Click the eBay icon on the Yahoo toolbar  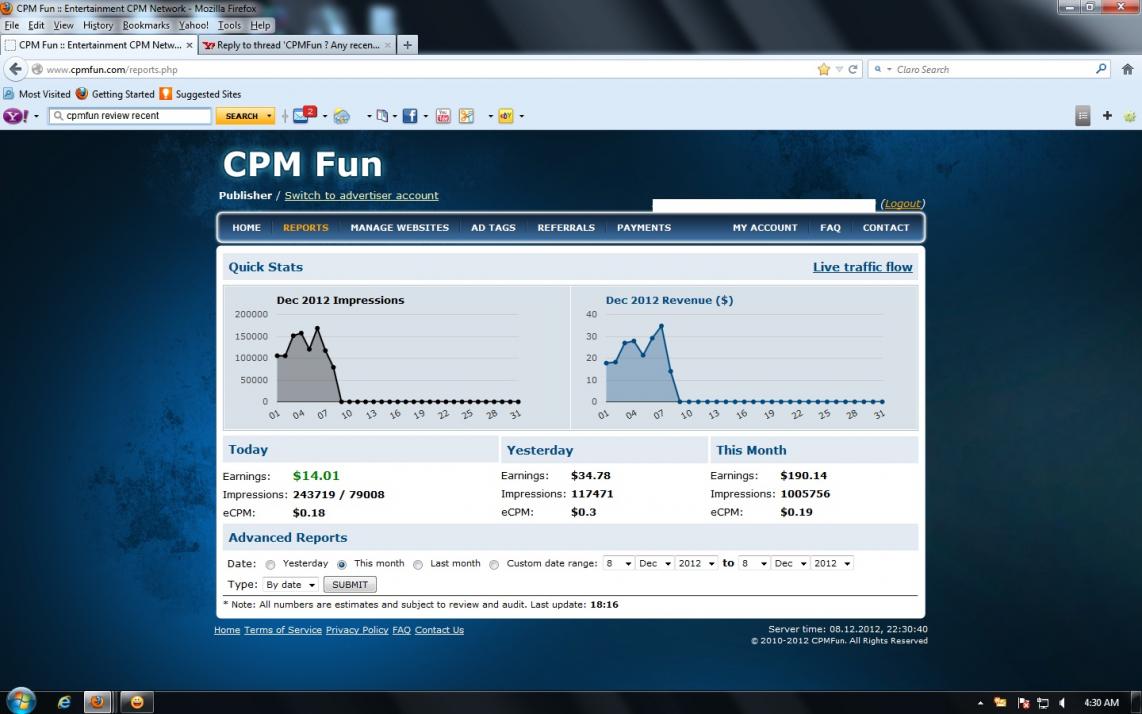point(505,116)
